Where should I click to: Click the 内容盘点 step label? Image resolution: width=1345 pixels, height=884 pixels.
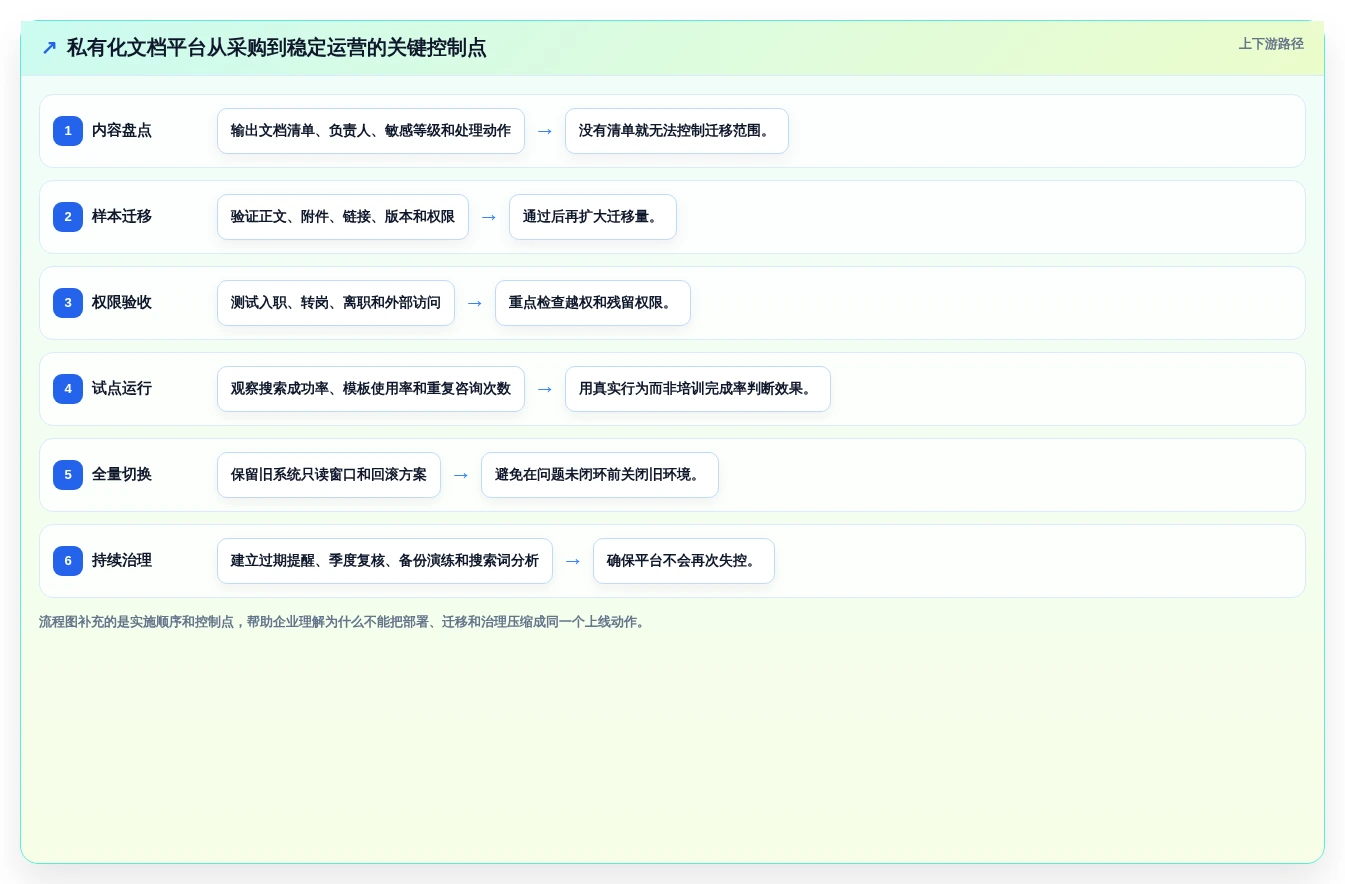[122, 131]
